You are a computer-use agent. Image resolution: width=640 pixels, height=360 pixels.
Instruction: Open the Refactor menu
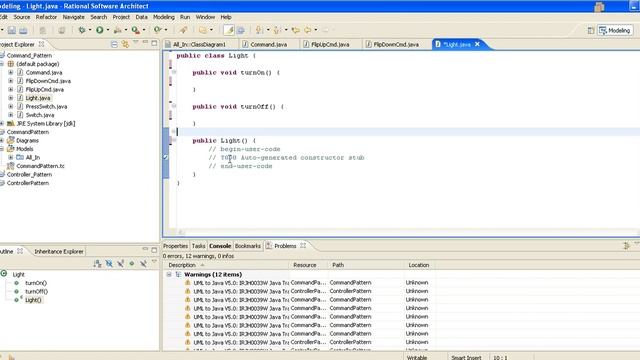(46, 17)
